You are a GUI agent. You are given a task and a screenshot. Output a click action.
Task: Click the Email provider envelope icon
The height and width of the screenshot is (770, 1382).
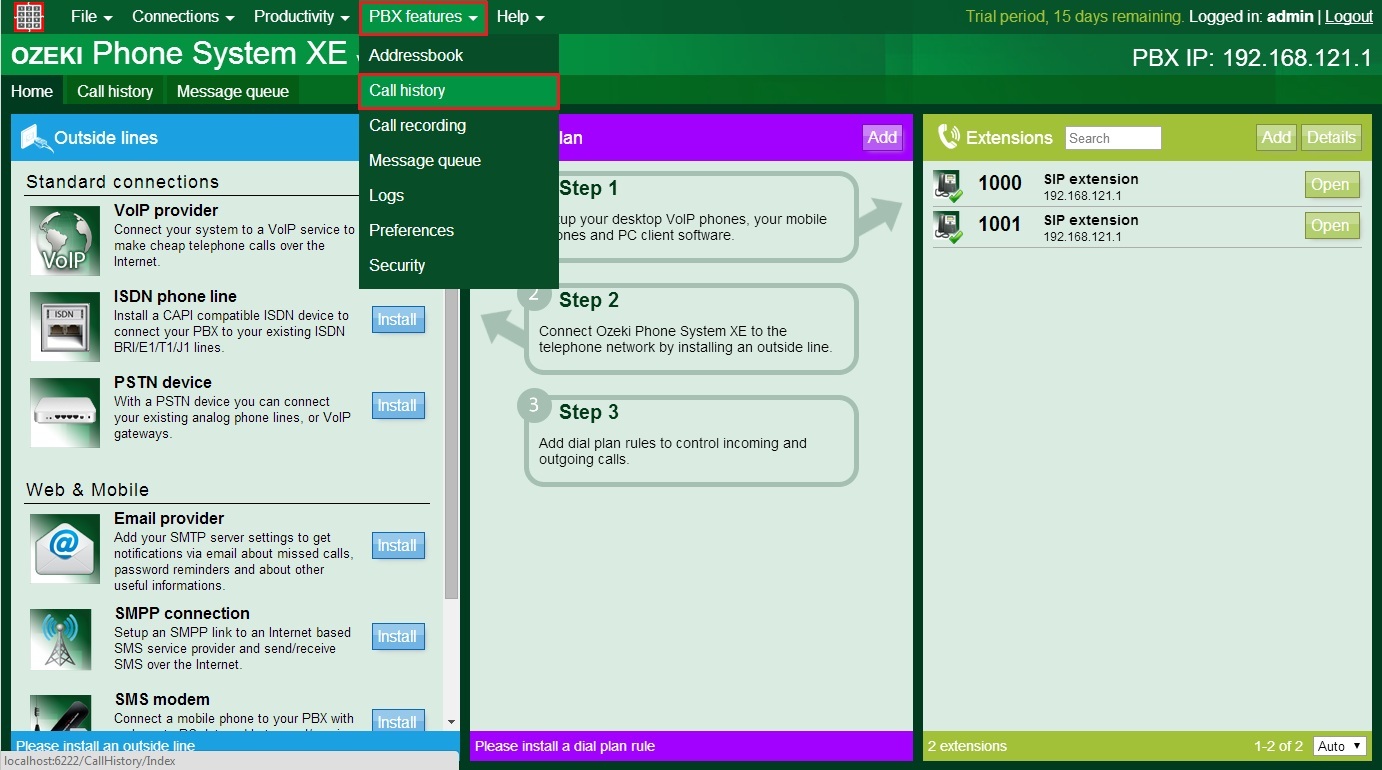65,548
